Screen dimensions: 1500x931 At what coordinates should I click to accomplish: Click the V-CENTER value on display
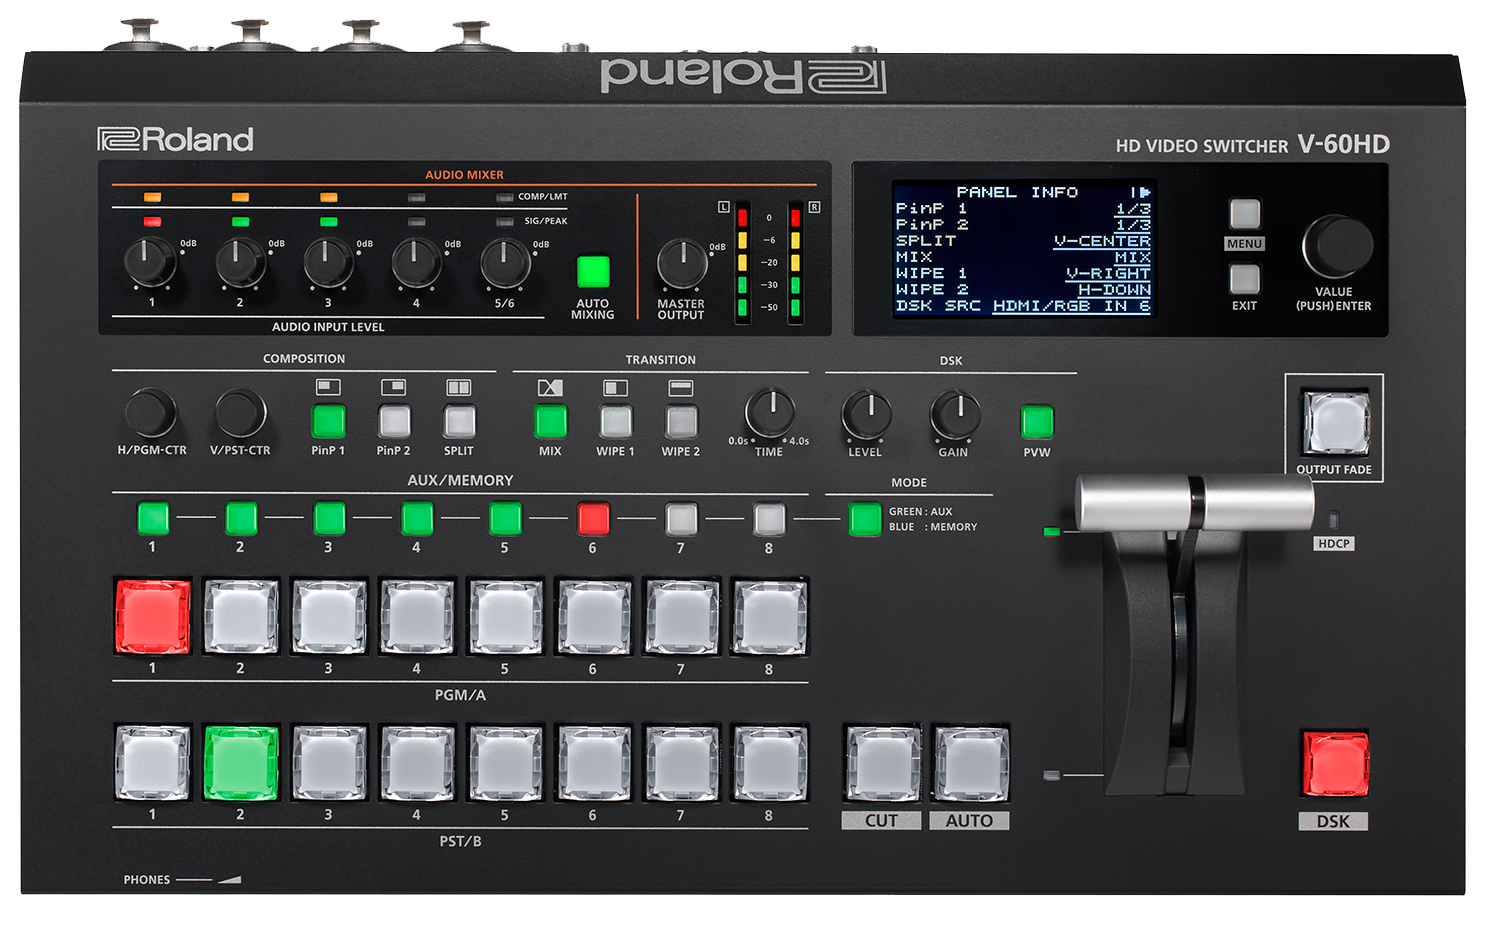tap(1102, 241)
